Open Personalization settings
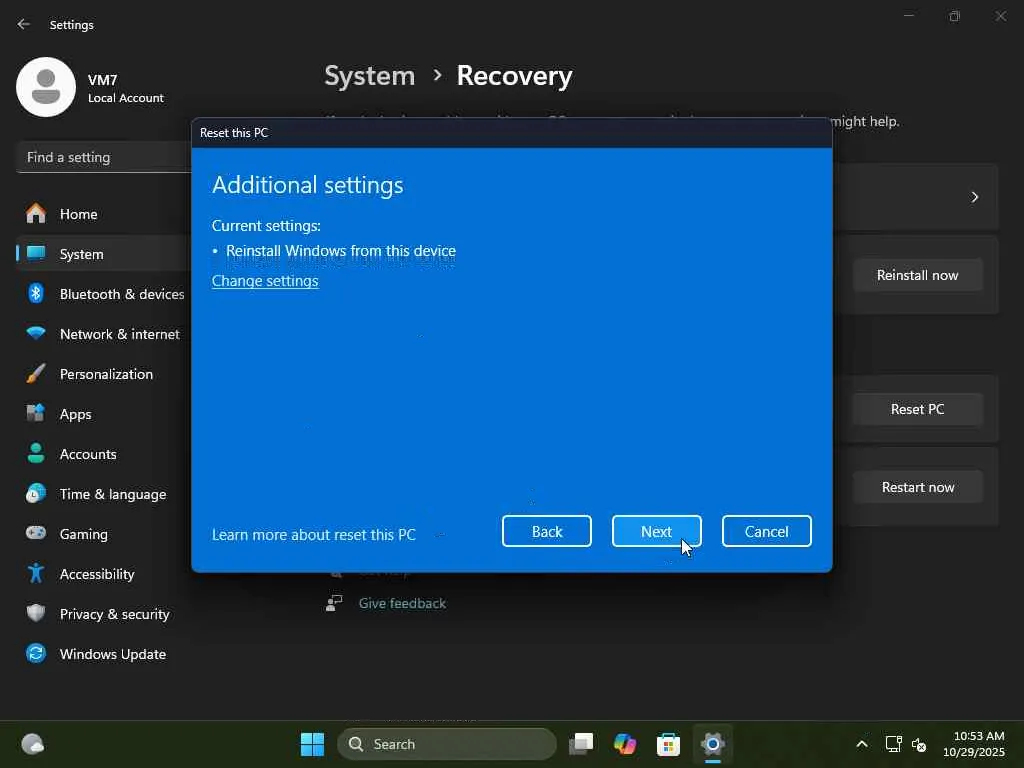 point(104,374)
